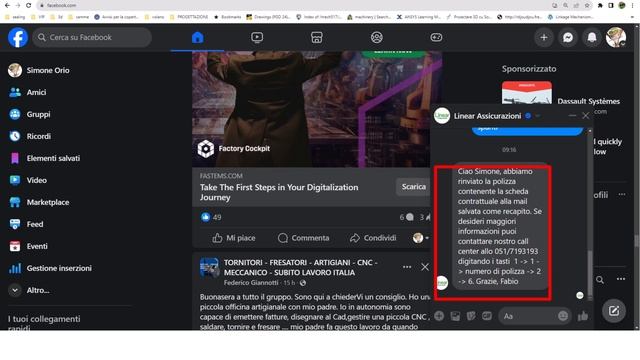
Task: Open the contacts options three-dot menu
Action: pyautogui.click(x=621, y=279)
